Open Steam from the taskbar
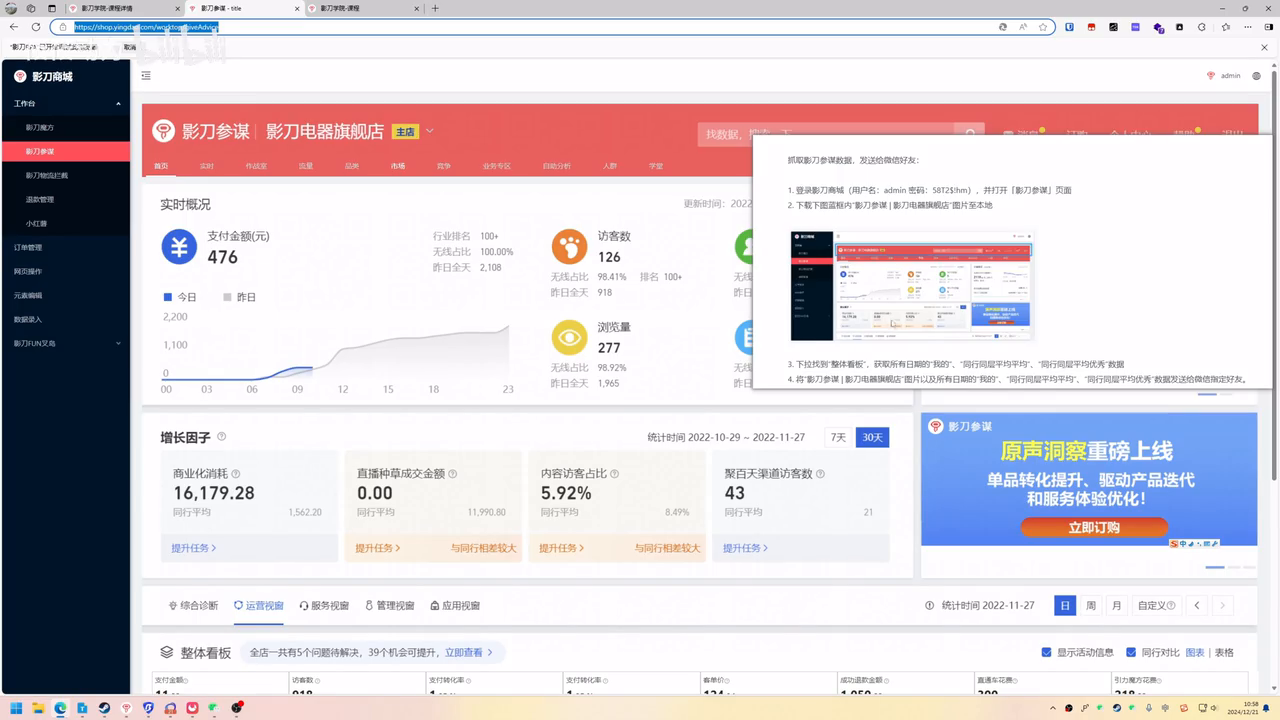The width and height of the screenshot is (1280, 720). [x=104, y=708]
